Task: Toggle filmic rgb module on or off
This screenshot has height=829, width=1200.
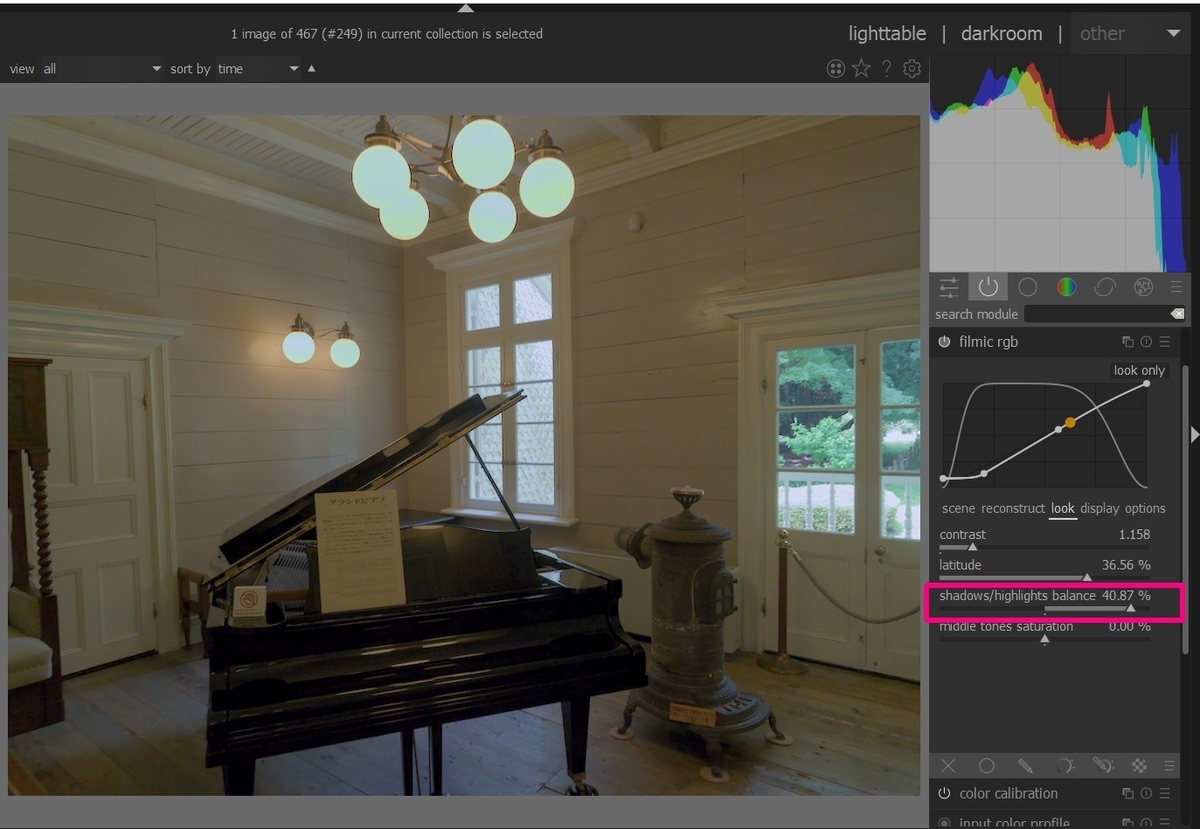Action: click(x=944, y=342)
